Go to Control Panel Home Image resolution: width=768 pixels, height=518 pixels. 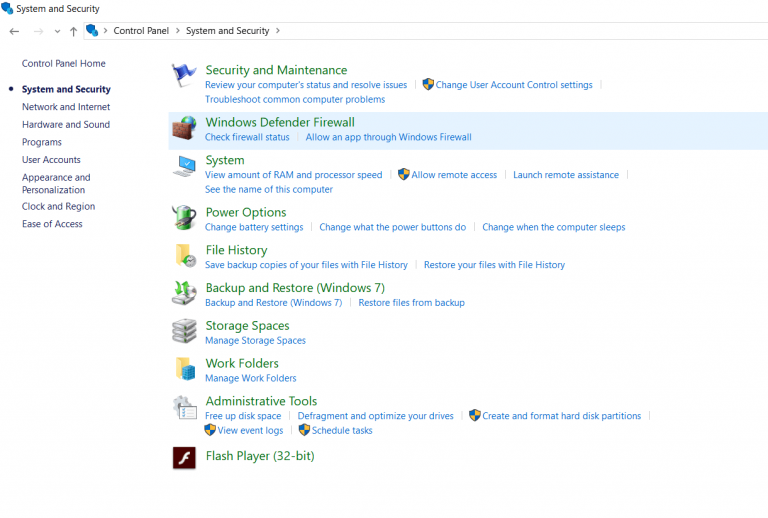pos(64,63)
